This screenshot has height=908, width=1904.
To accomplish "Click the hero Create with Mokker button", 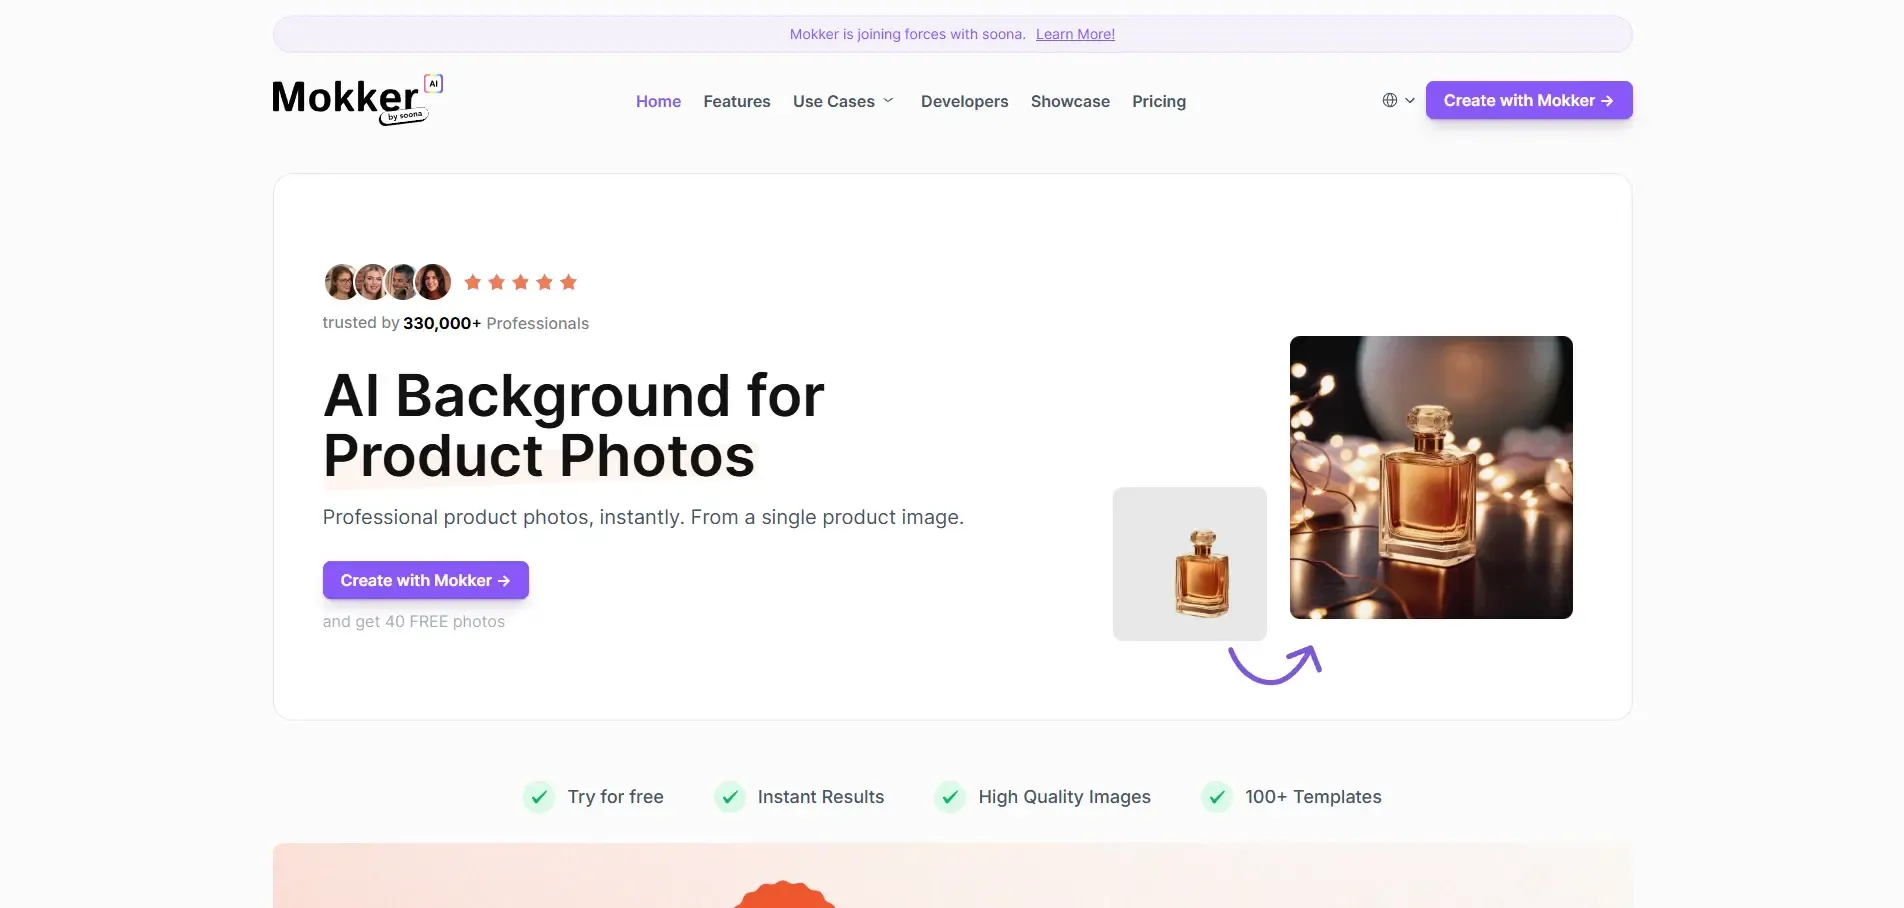I will (x=426, y=580).
